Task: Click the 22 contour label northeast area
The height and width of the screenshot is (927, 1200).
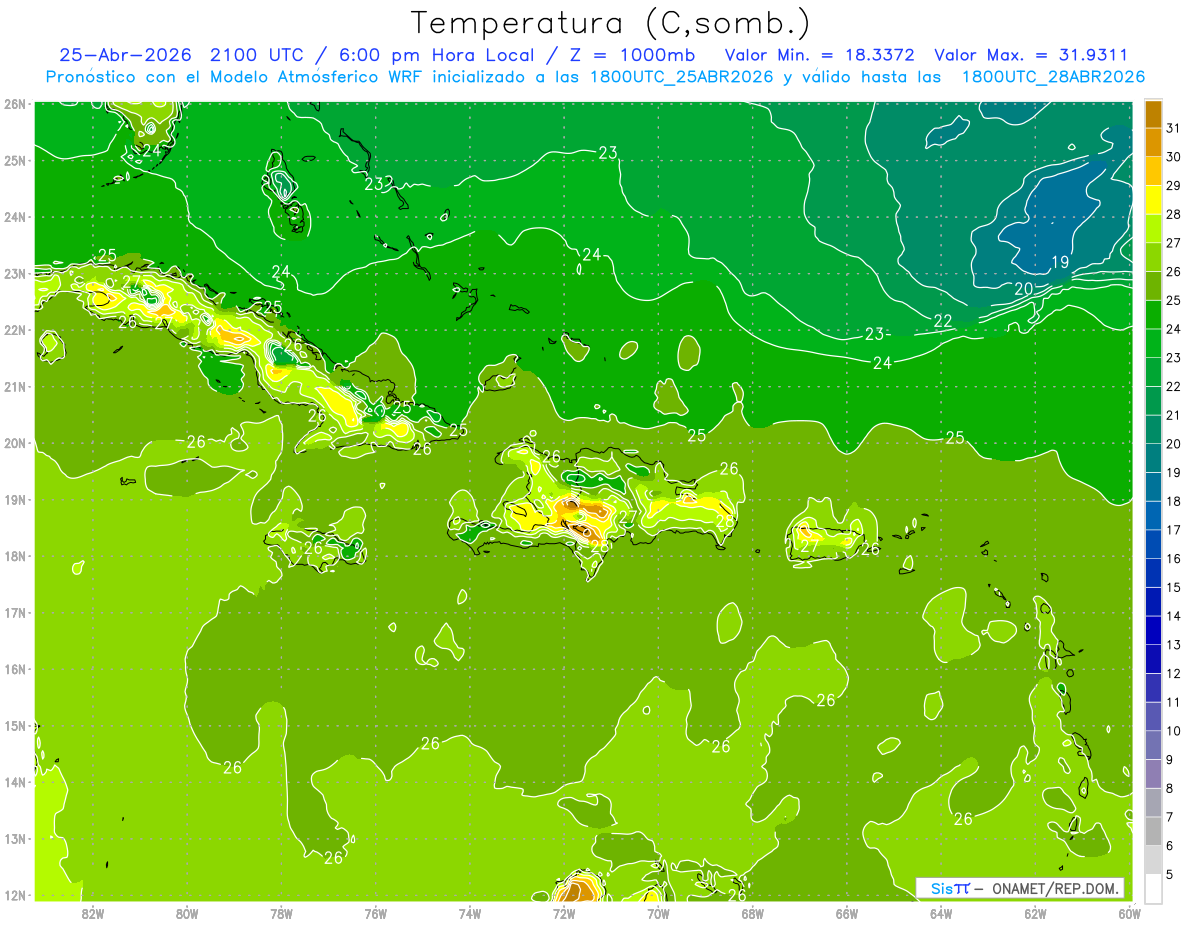Action: point(943,321)
